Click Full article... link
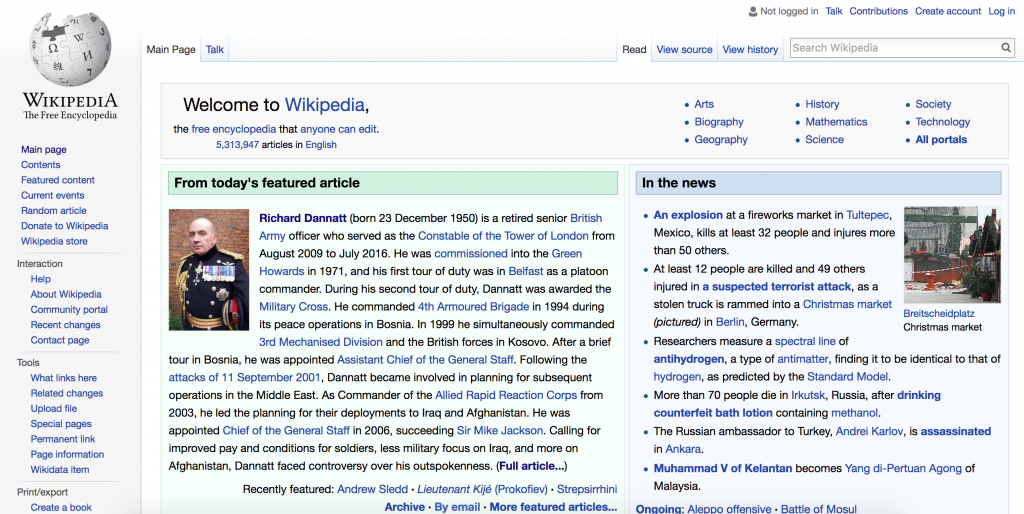 (532, 466)
